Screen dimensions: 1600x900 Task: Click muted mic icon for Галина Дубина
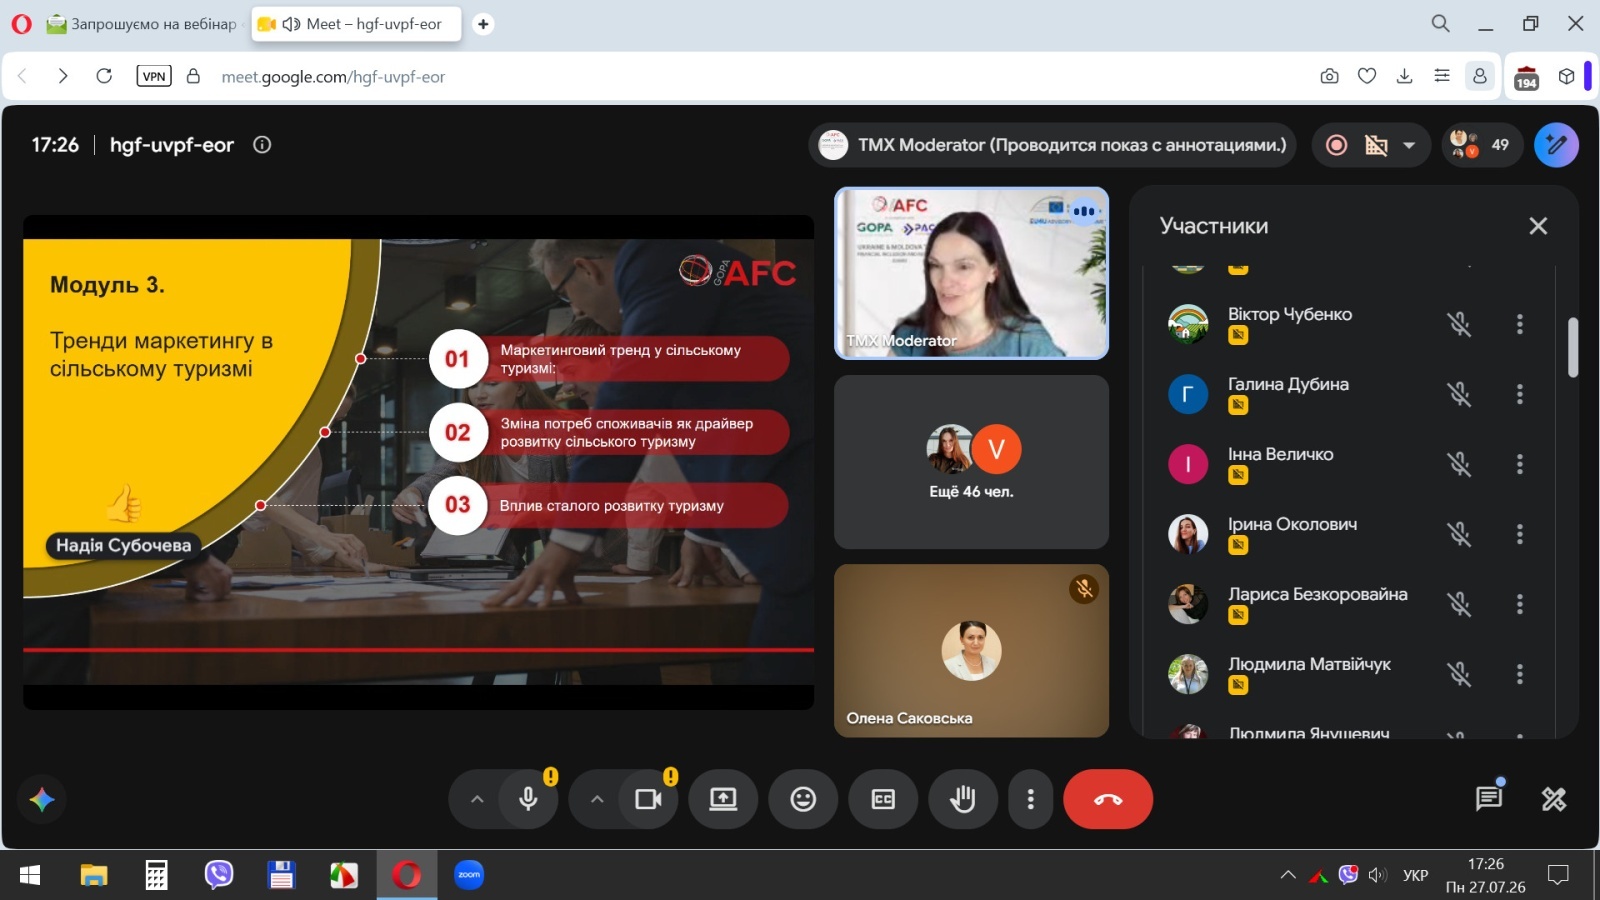pyautogui.click(x=1460, y=394)
